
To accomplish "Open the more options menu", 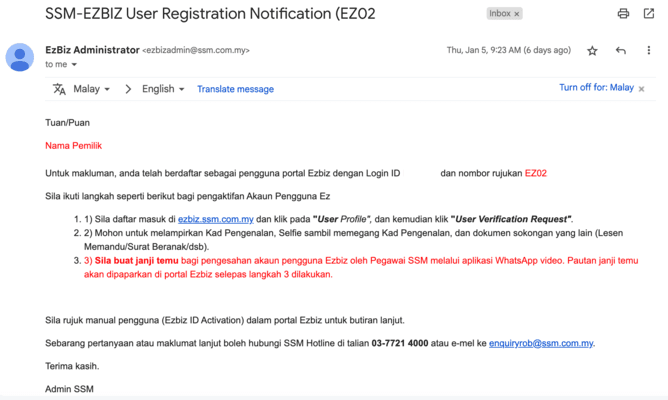I will [648, 50].
